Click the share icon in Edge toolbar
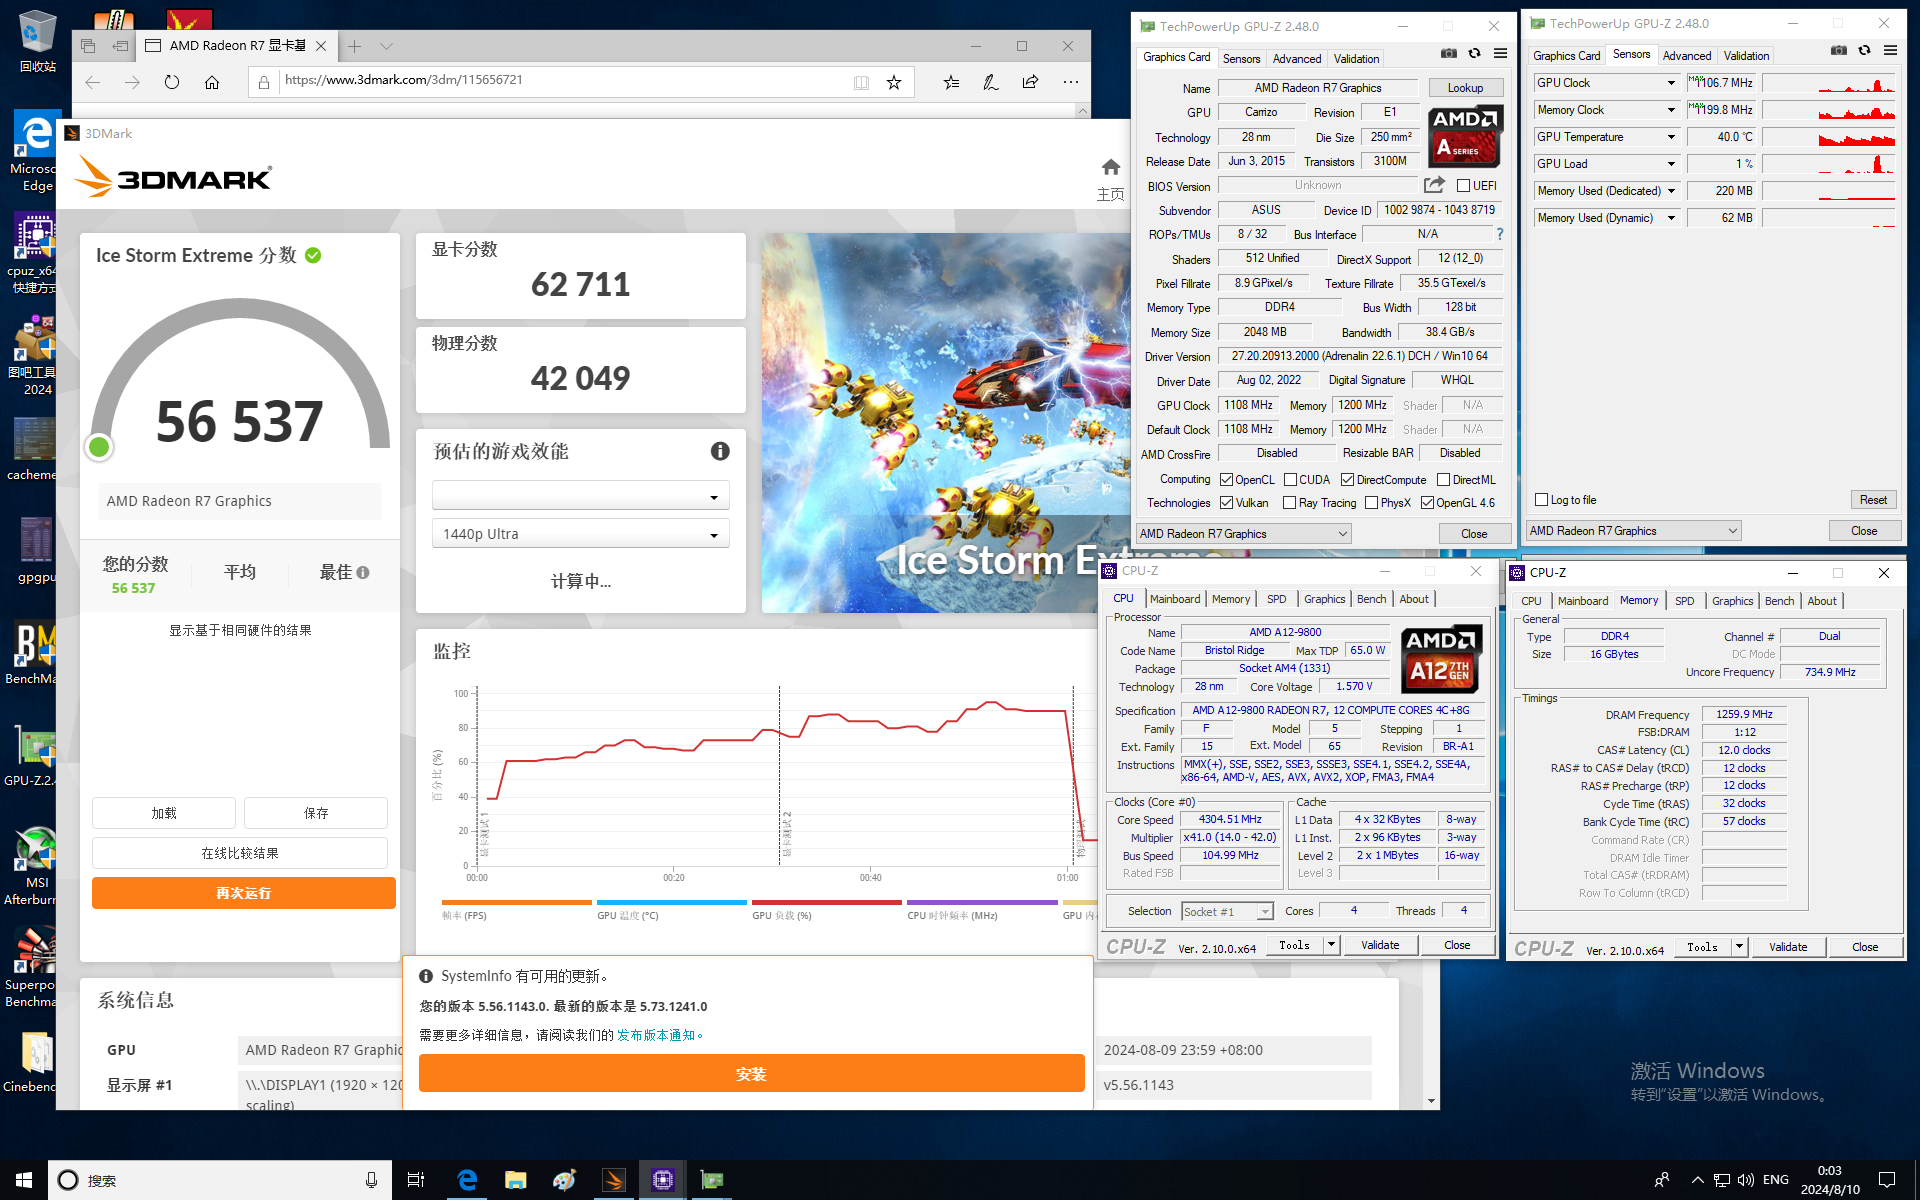The height and width of the screenshot is (1200, 1920). tap(1030, 82)
